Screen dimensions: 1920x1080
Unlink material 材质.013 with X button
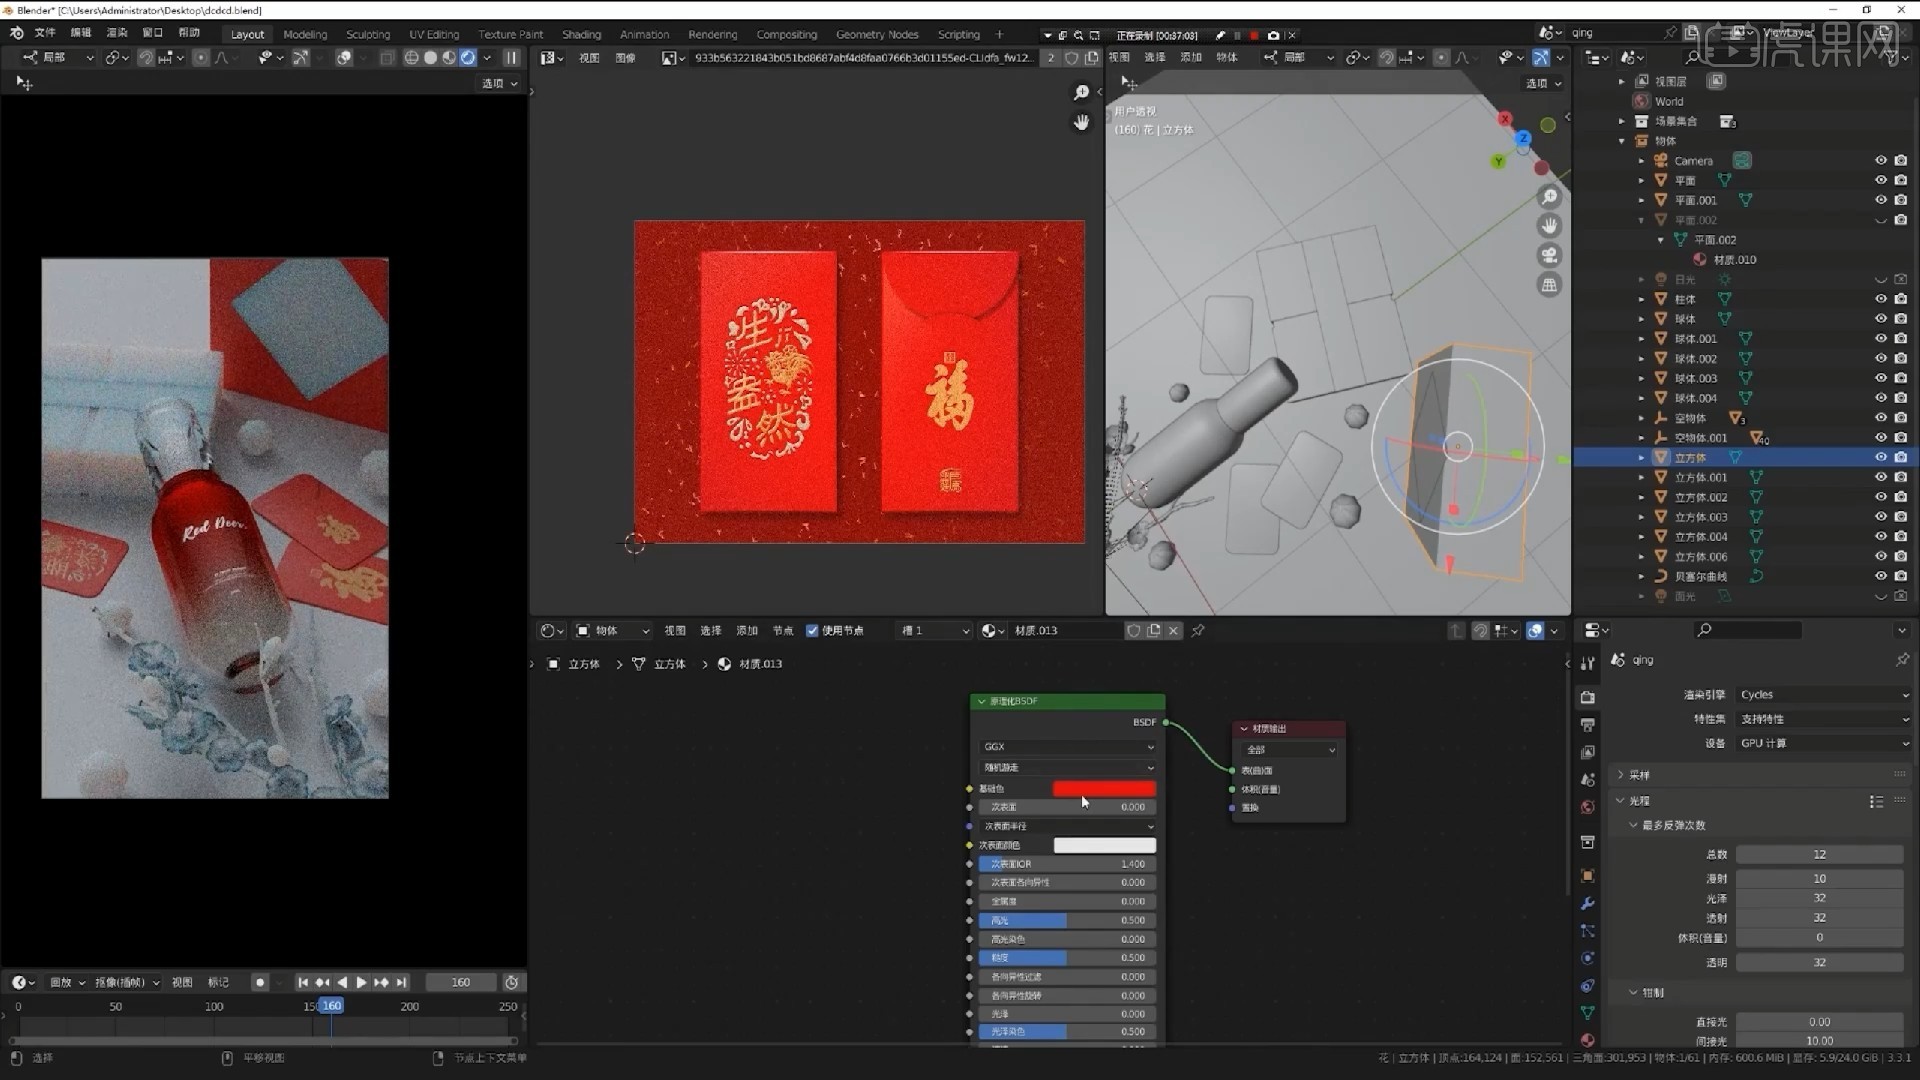[x=1173, y=631]
